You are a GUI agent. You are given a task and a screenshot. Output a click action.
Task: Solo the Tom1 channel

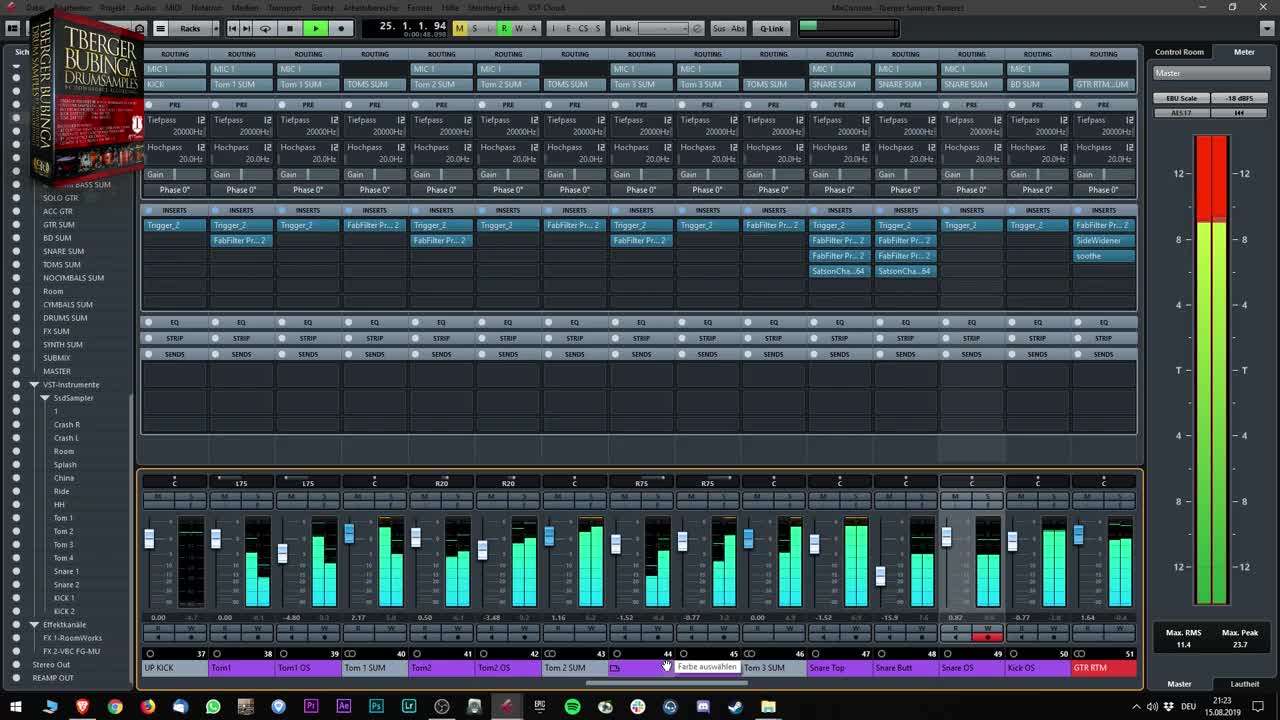(257, 496)
